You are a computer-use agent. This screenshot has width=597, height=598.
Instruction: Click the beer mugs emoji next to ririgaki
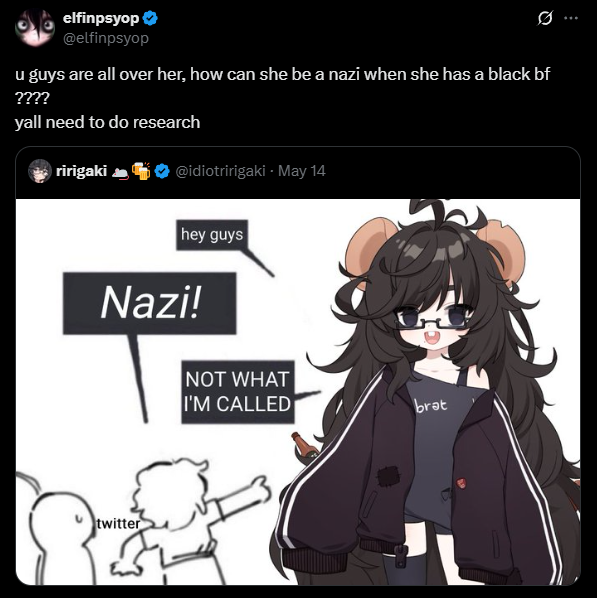141,171
